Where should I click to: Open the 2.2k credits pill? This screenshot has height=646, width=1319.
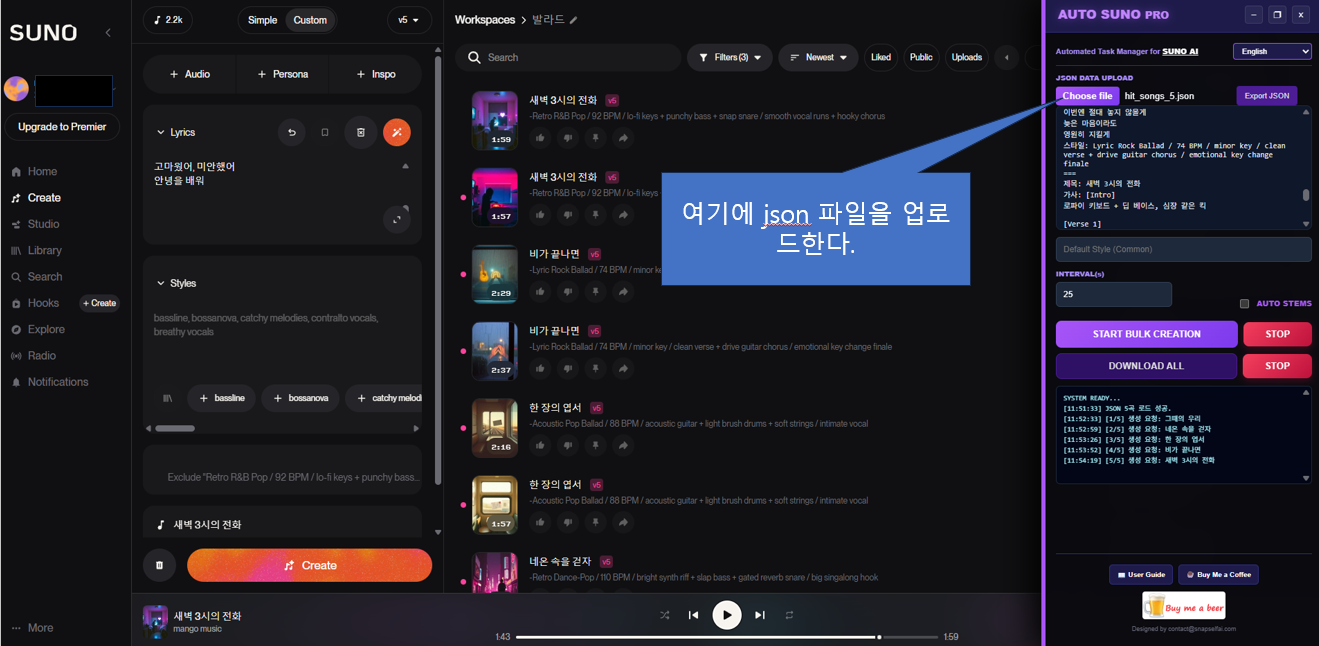pyautogui.click(x=168, y=20)
